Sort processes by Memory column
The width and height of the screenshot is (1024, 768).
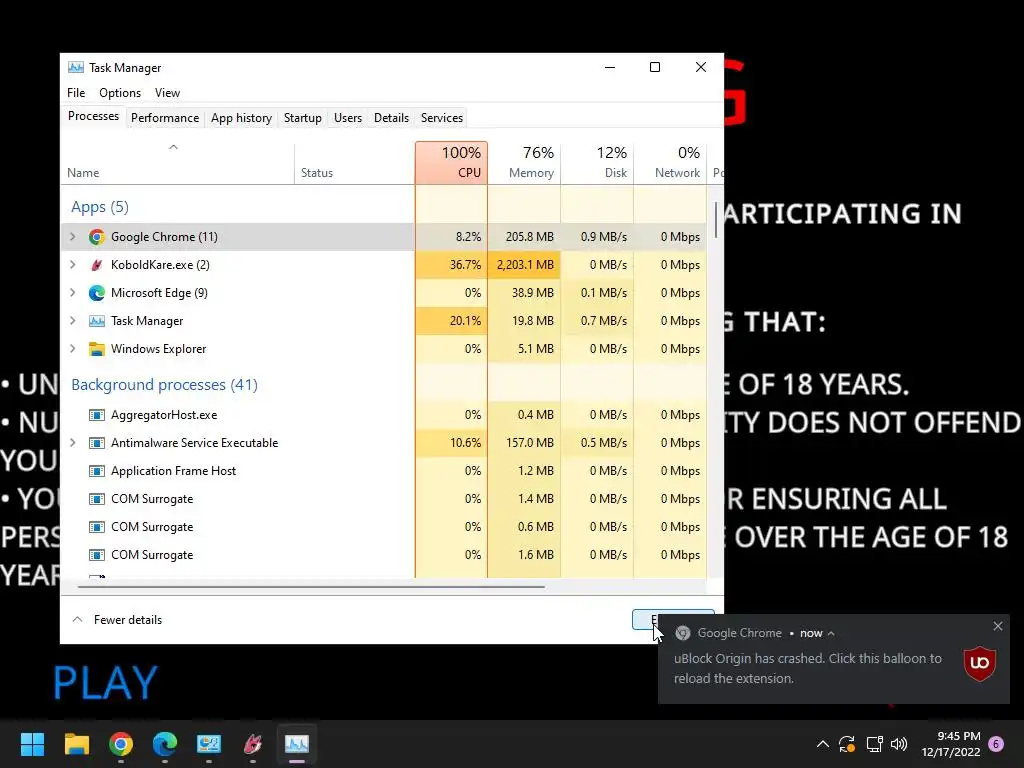(x=524, y=163)
